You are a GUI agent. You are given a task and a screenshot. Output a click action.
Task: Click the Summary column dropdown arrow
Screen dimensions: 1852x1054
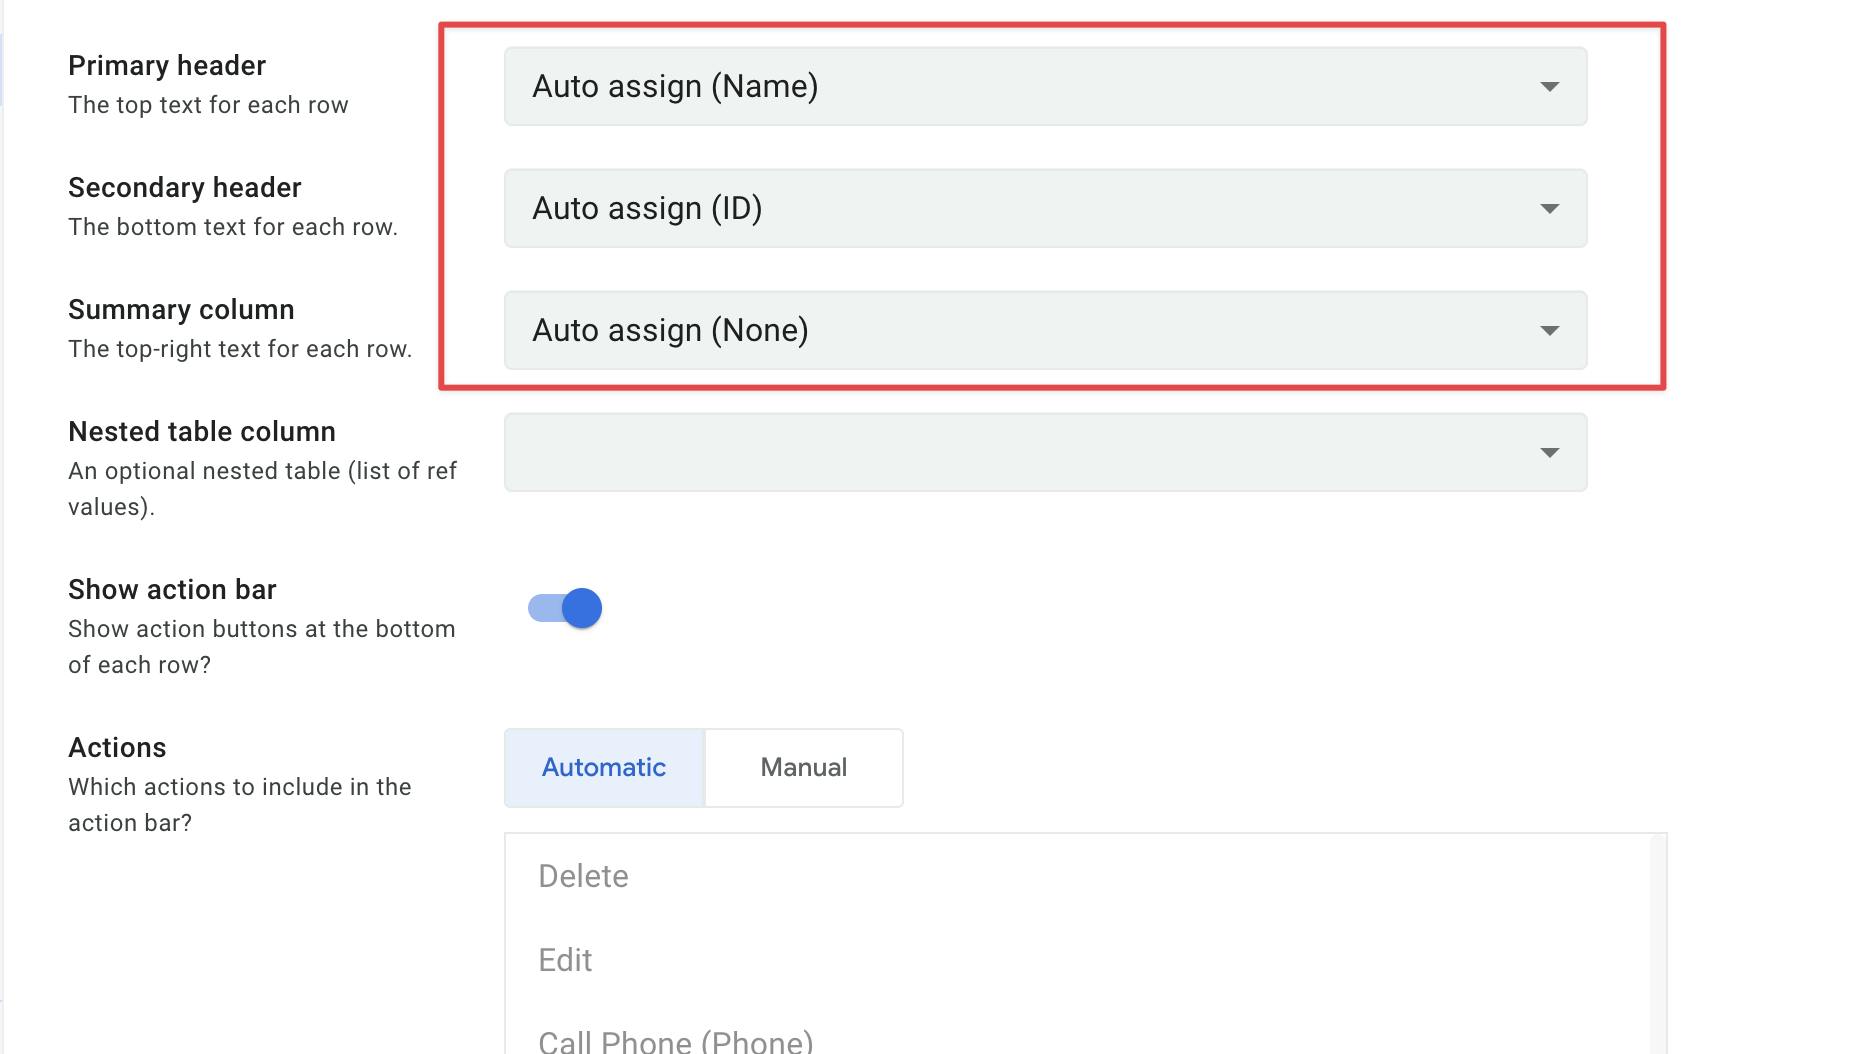[1549, 331]
